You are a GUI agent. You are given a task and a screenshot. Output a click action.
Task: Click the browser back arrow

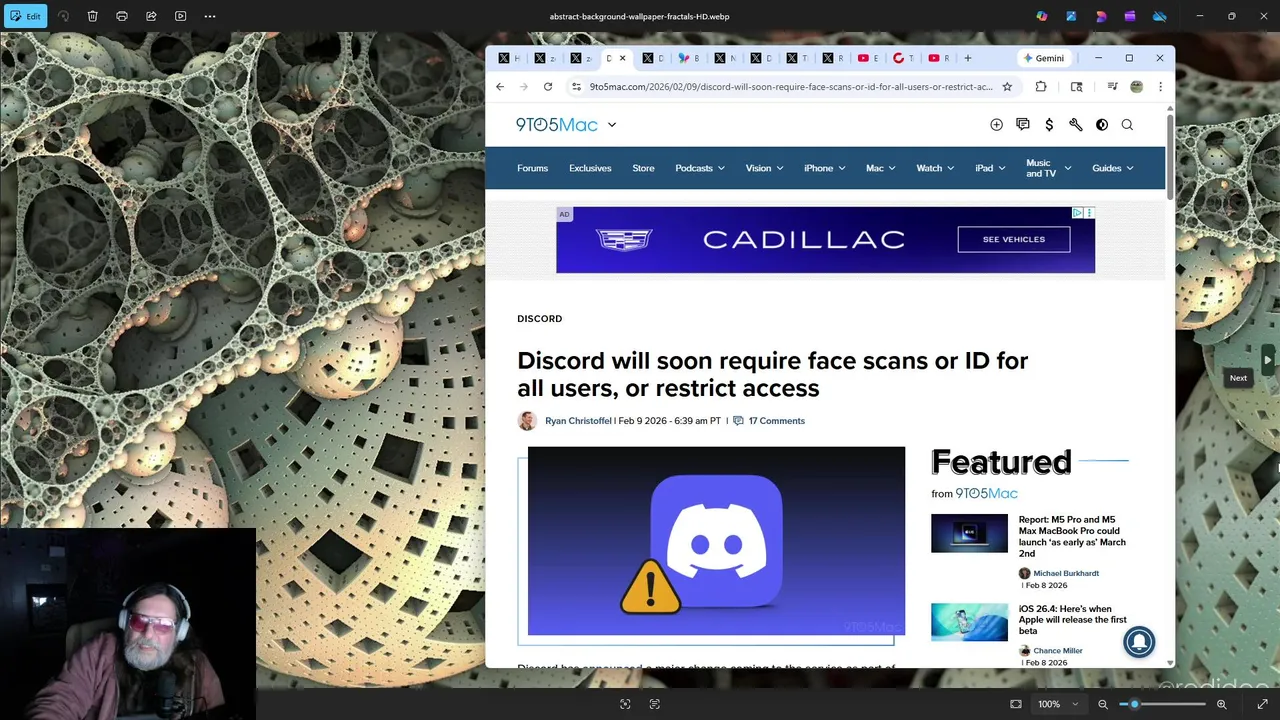click(x=500, y=87)
